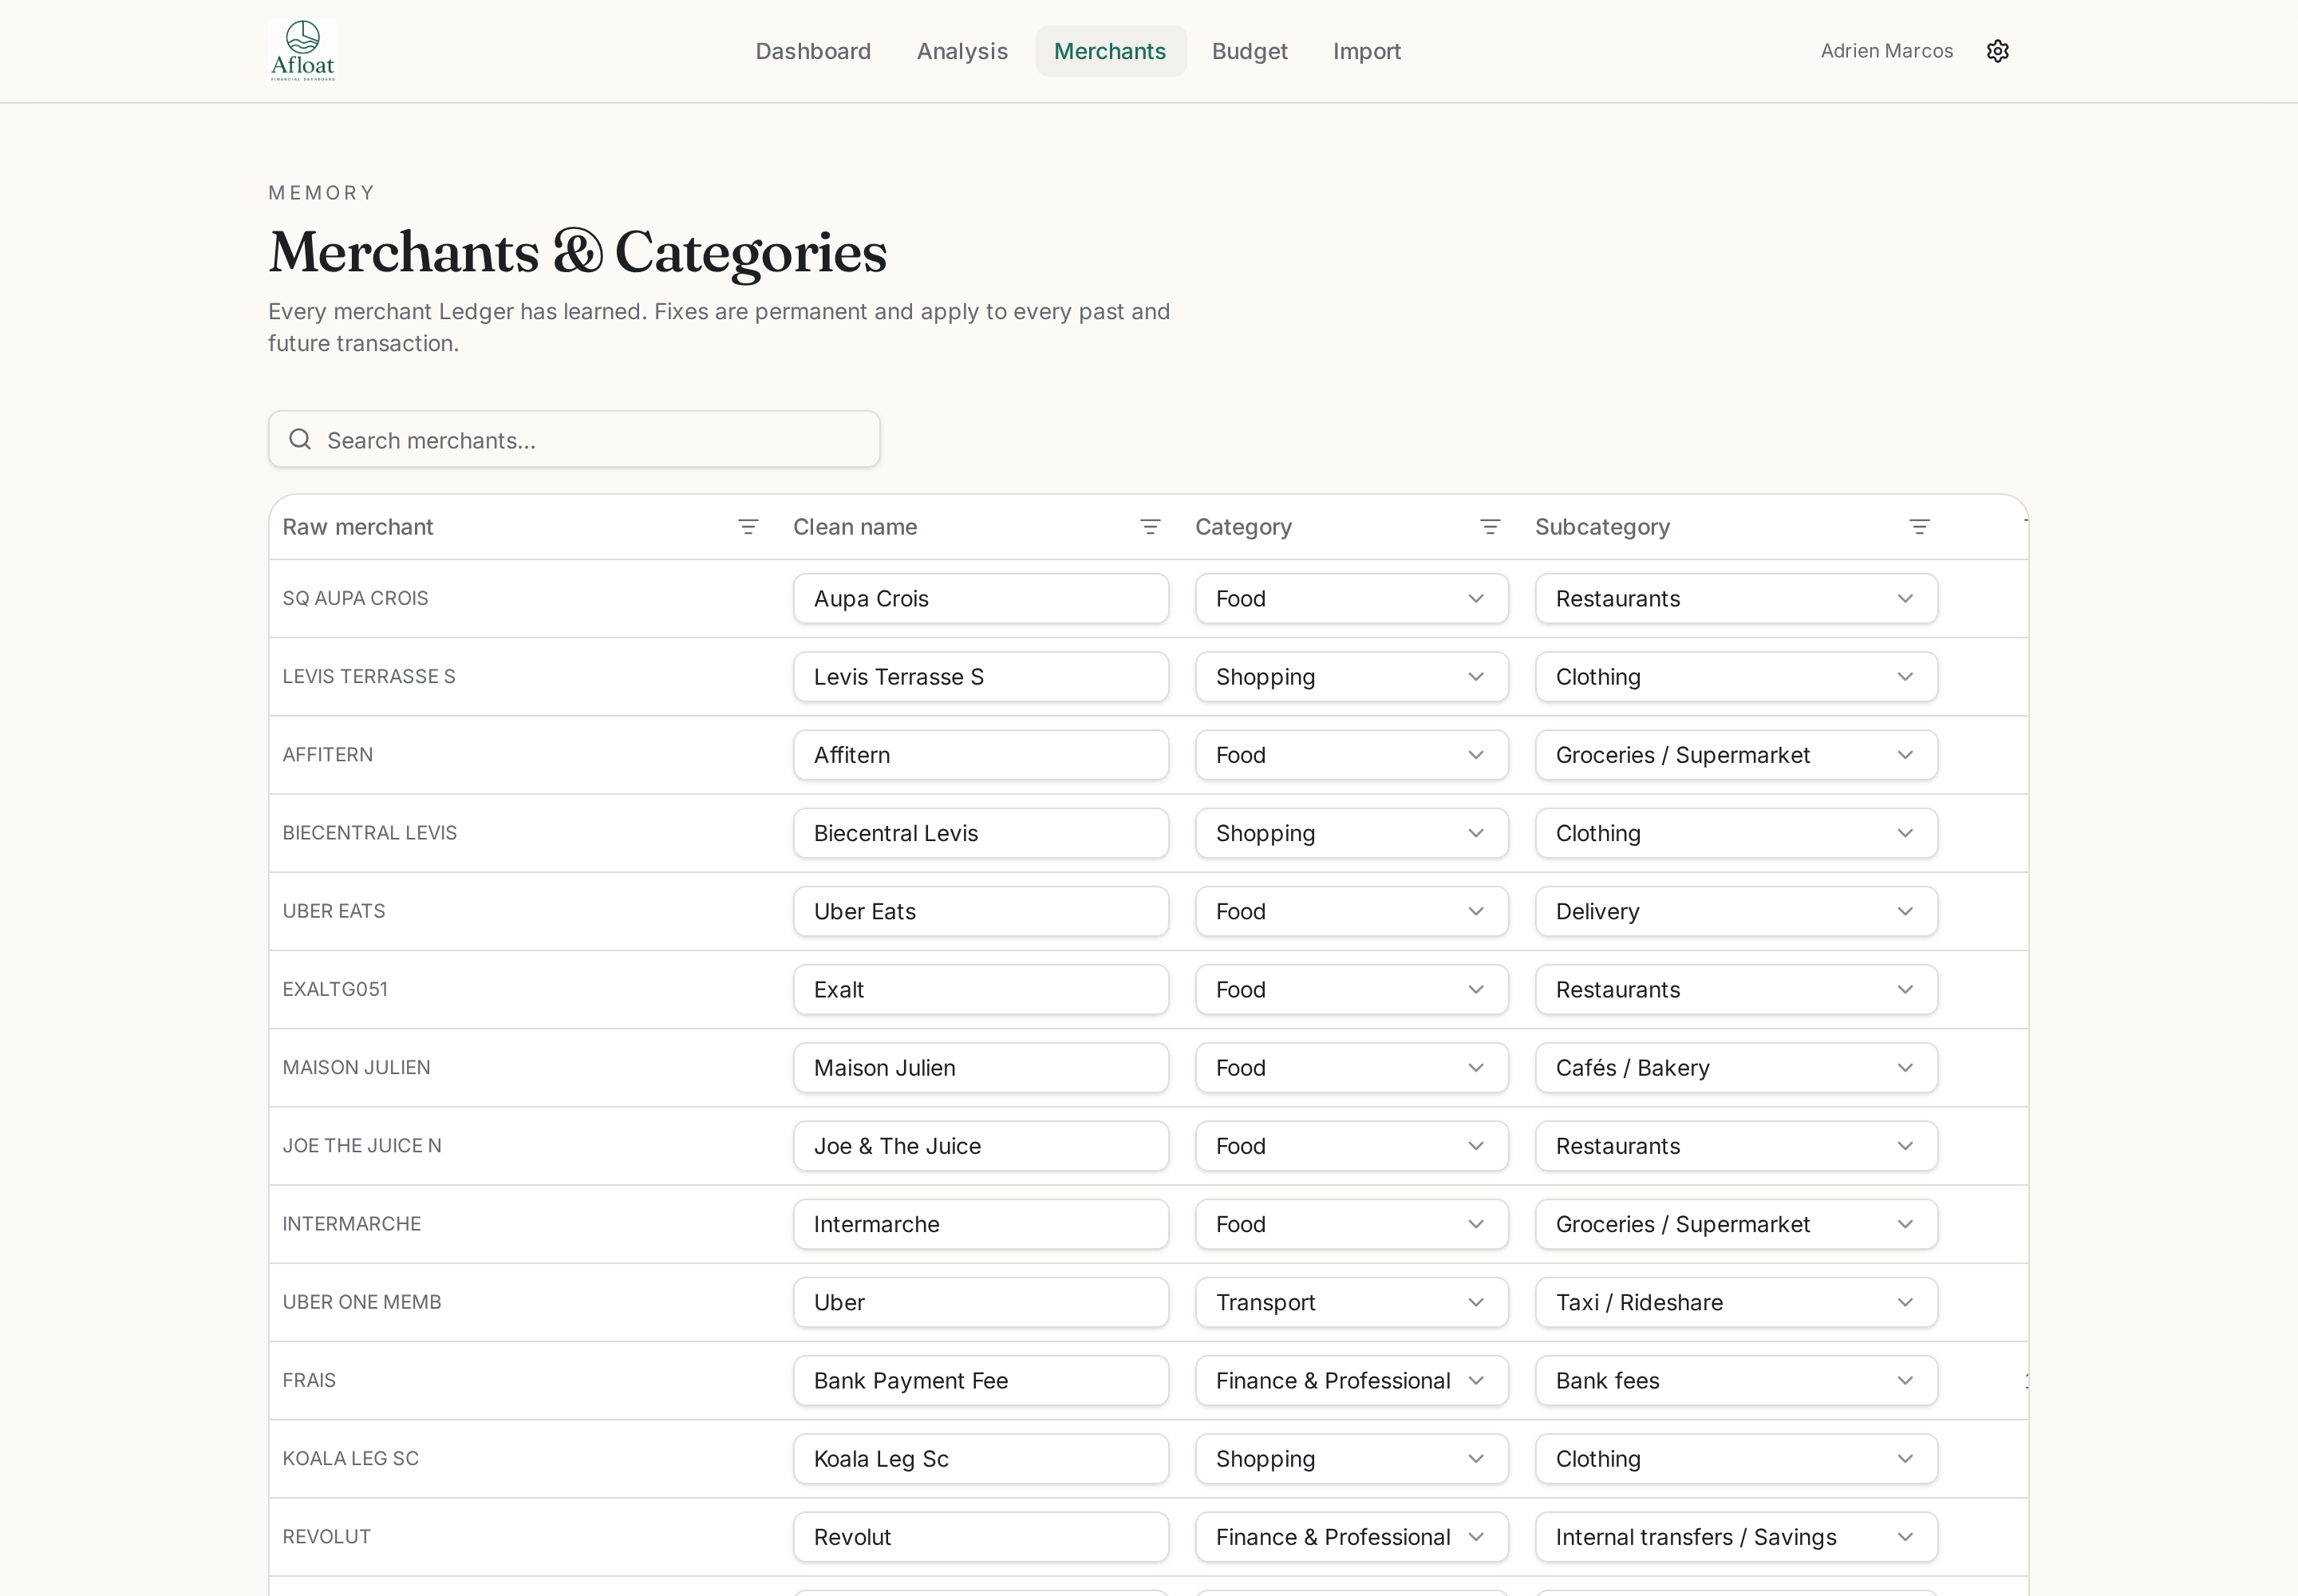
Task: Open category dropdown for EXALTG051
Action: coord(1351,989)
